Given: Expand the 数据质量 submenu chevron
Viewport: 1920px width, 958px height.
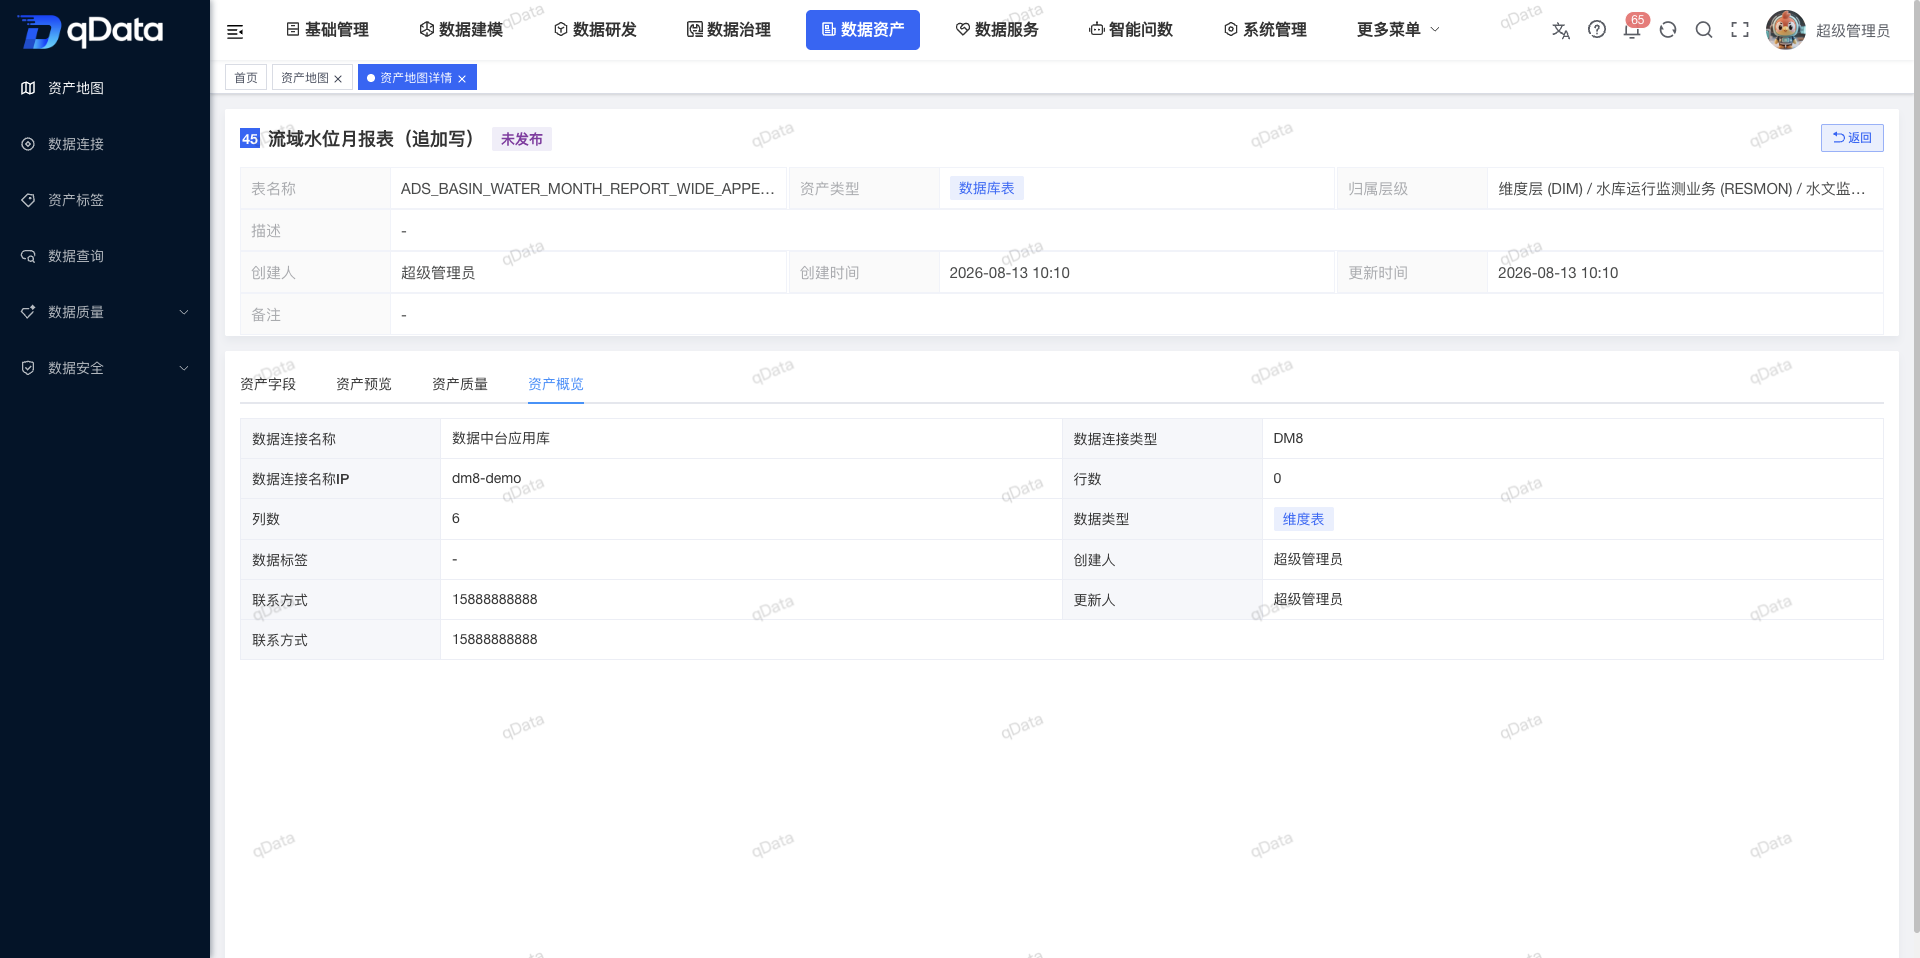Looking at the screenshot, I should tap(184, 312).
